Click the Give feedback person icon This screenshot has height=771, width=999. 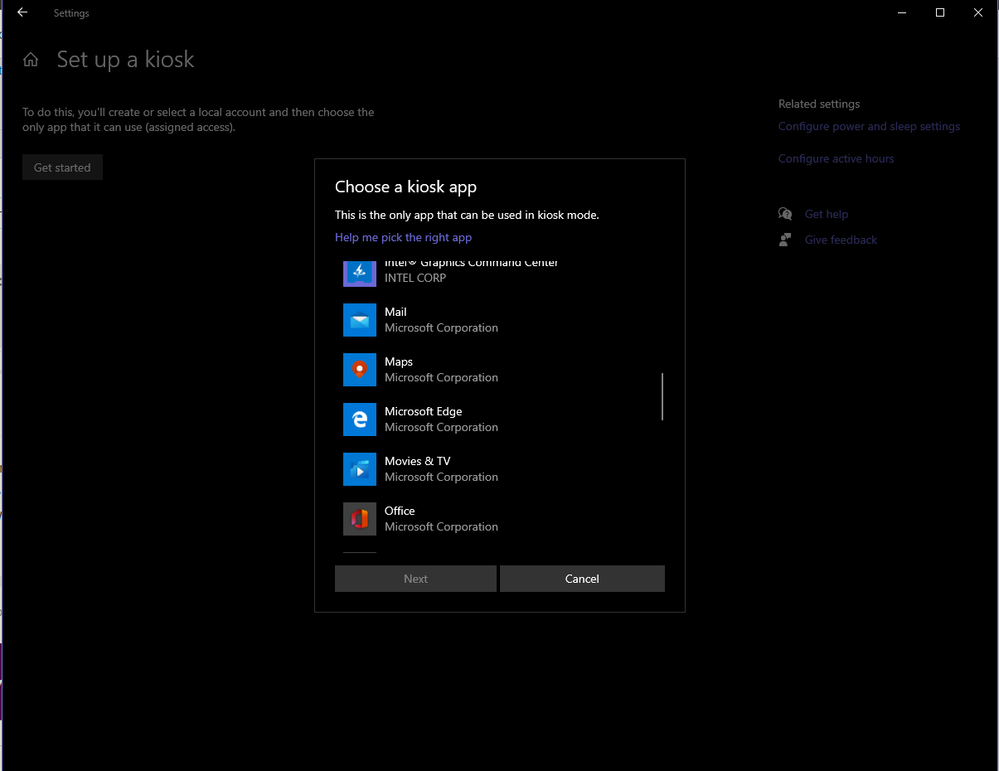[x=785, y=240]
